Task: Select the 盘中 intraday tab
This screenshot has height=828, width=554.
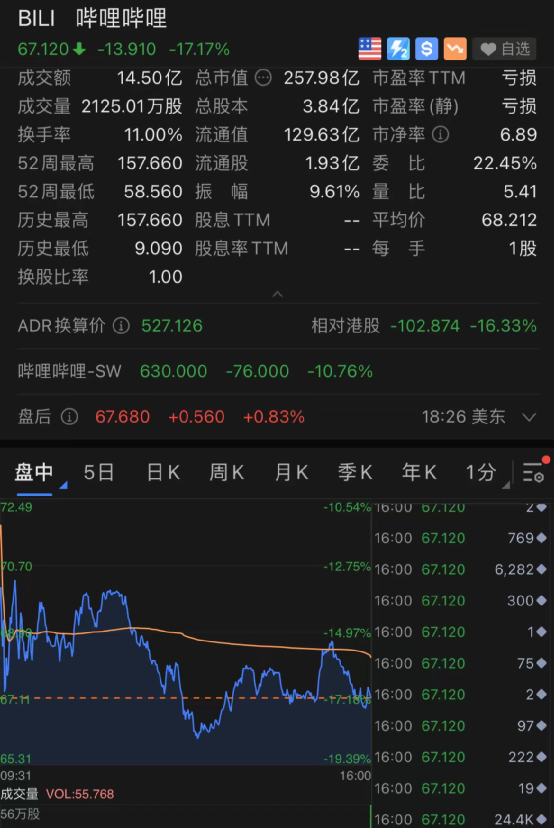Action: (x=34, y=472)
